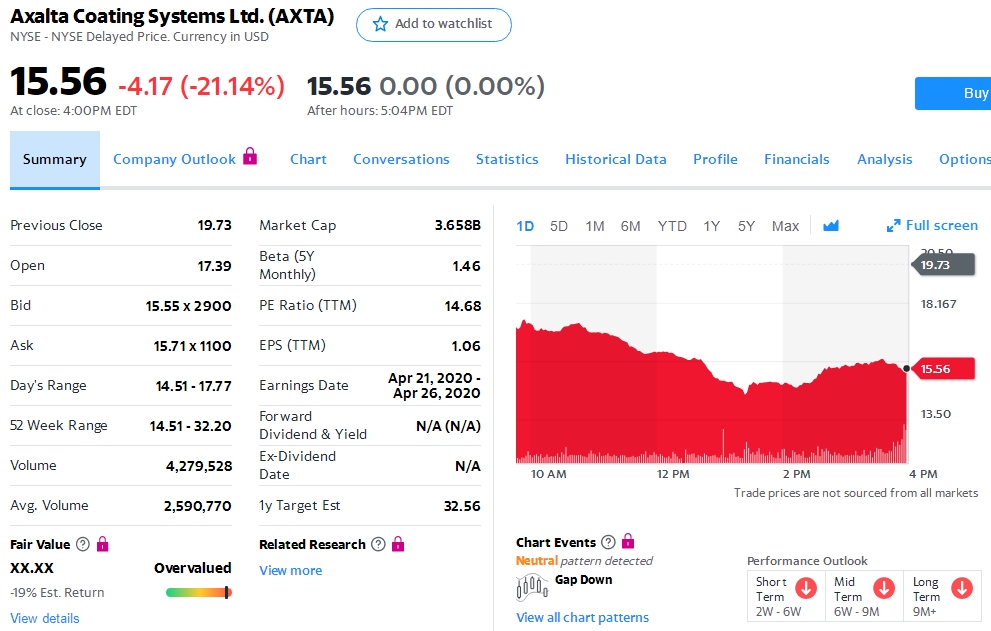Click the Beta value 1.46
Screen dimensions: 991x631
(x=466, y=266)
